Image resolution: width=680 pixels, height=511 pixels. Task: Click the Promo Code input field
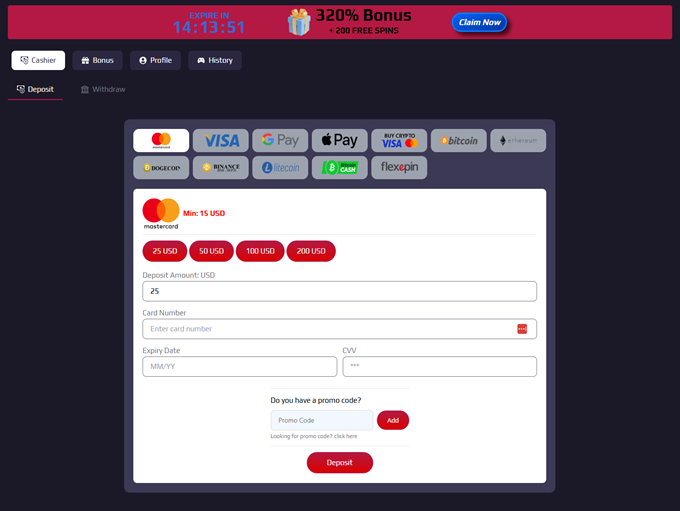point(321,421)
